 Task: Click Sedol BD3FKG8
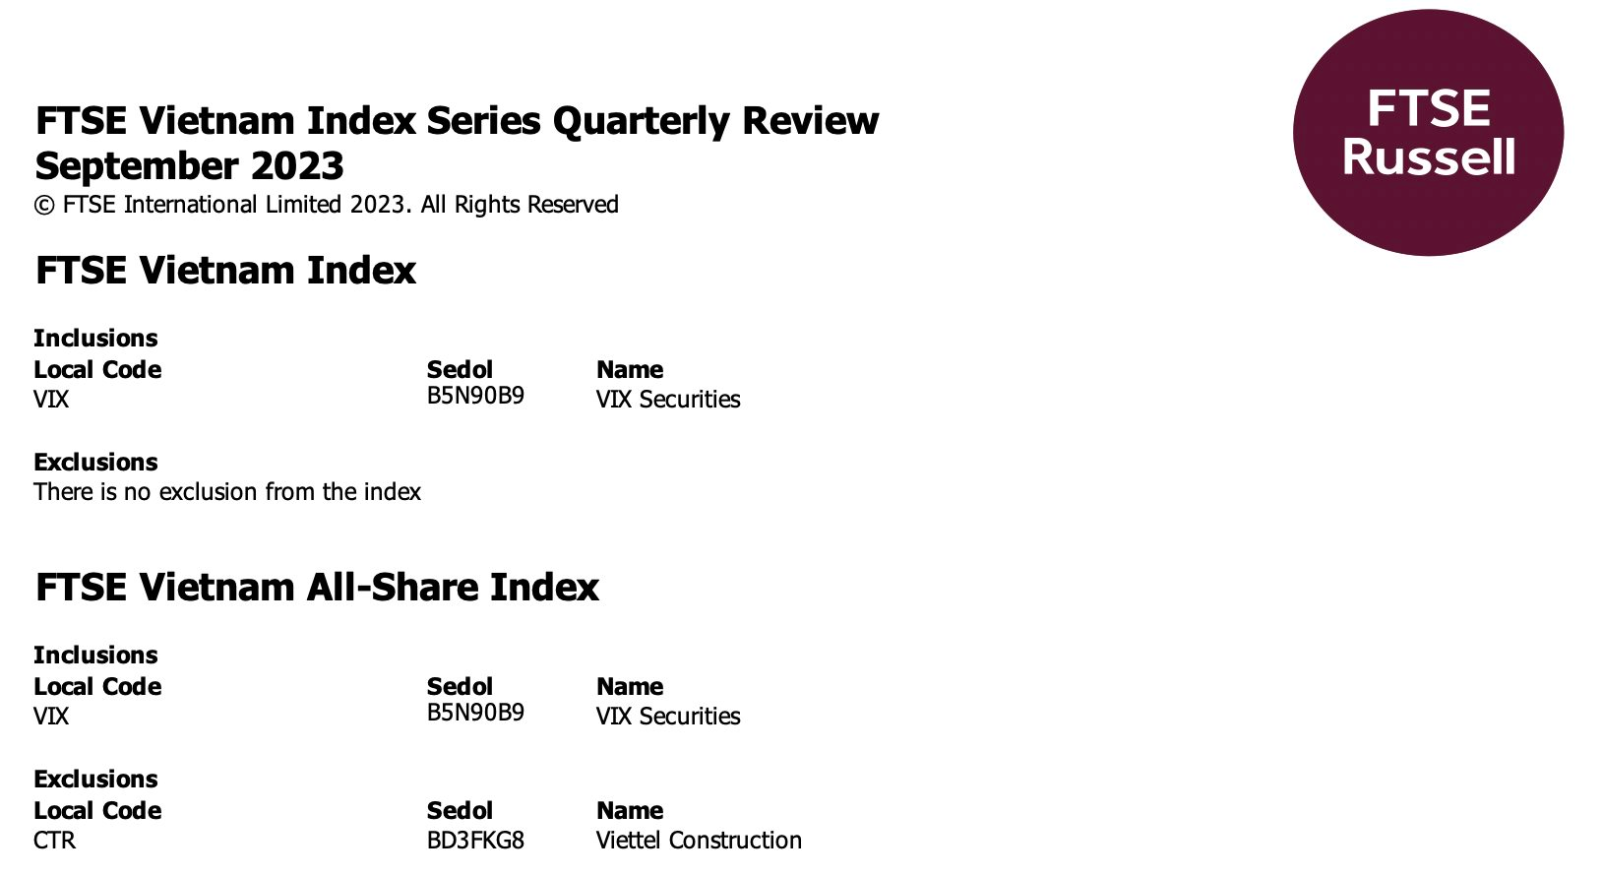click(475, 840)
